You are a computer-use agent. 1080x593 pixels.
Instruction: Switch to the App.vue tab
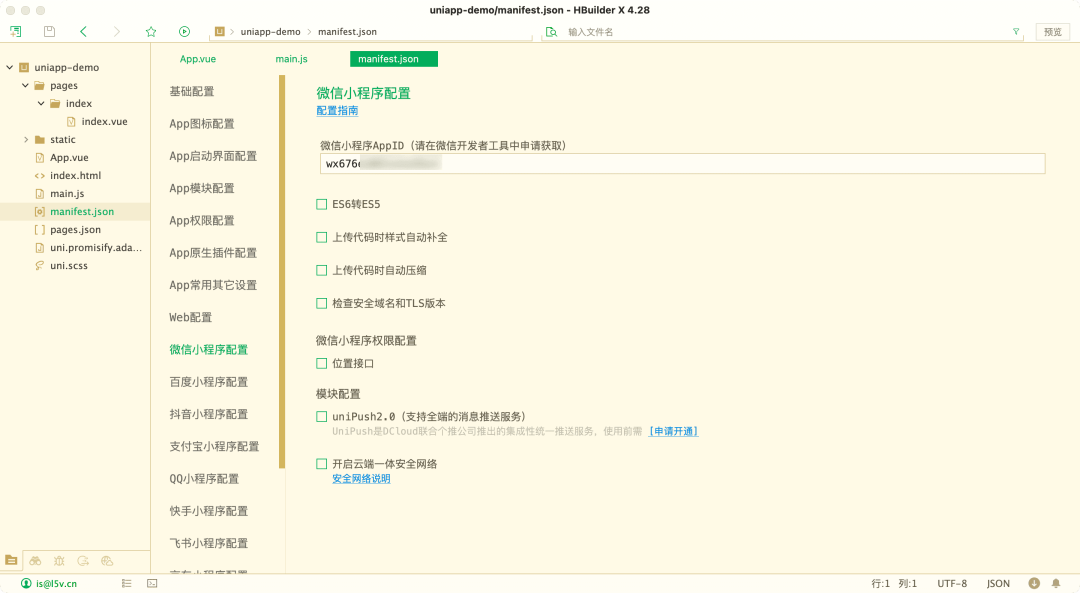pos(198,59)
